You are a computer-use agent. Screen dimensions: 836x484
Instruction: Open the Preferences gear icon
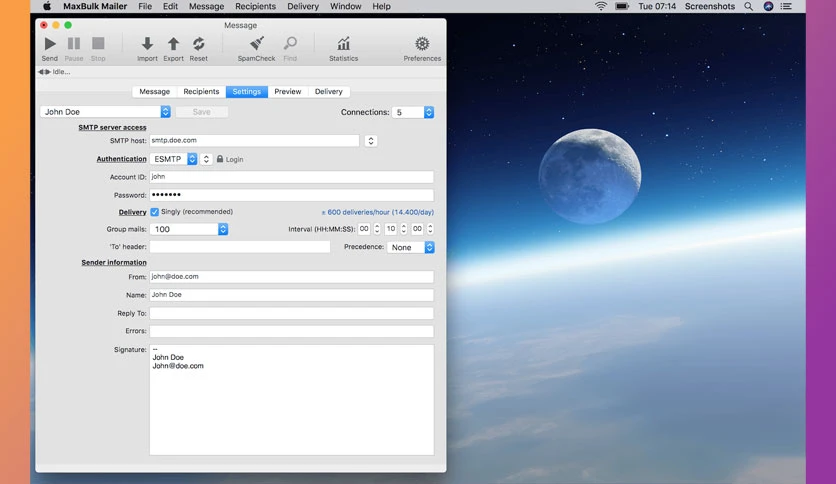[x=422, y=44]
